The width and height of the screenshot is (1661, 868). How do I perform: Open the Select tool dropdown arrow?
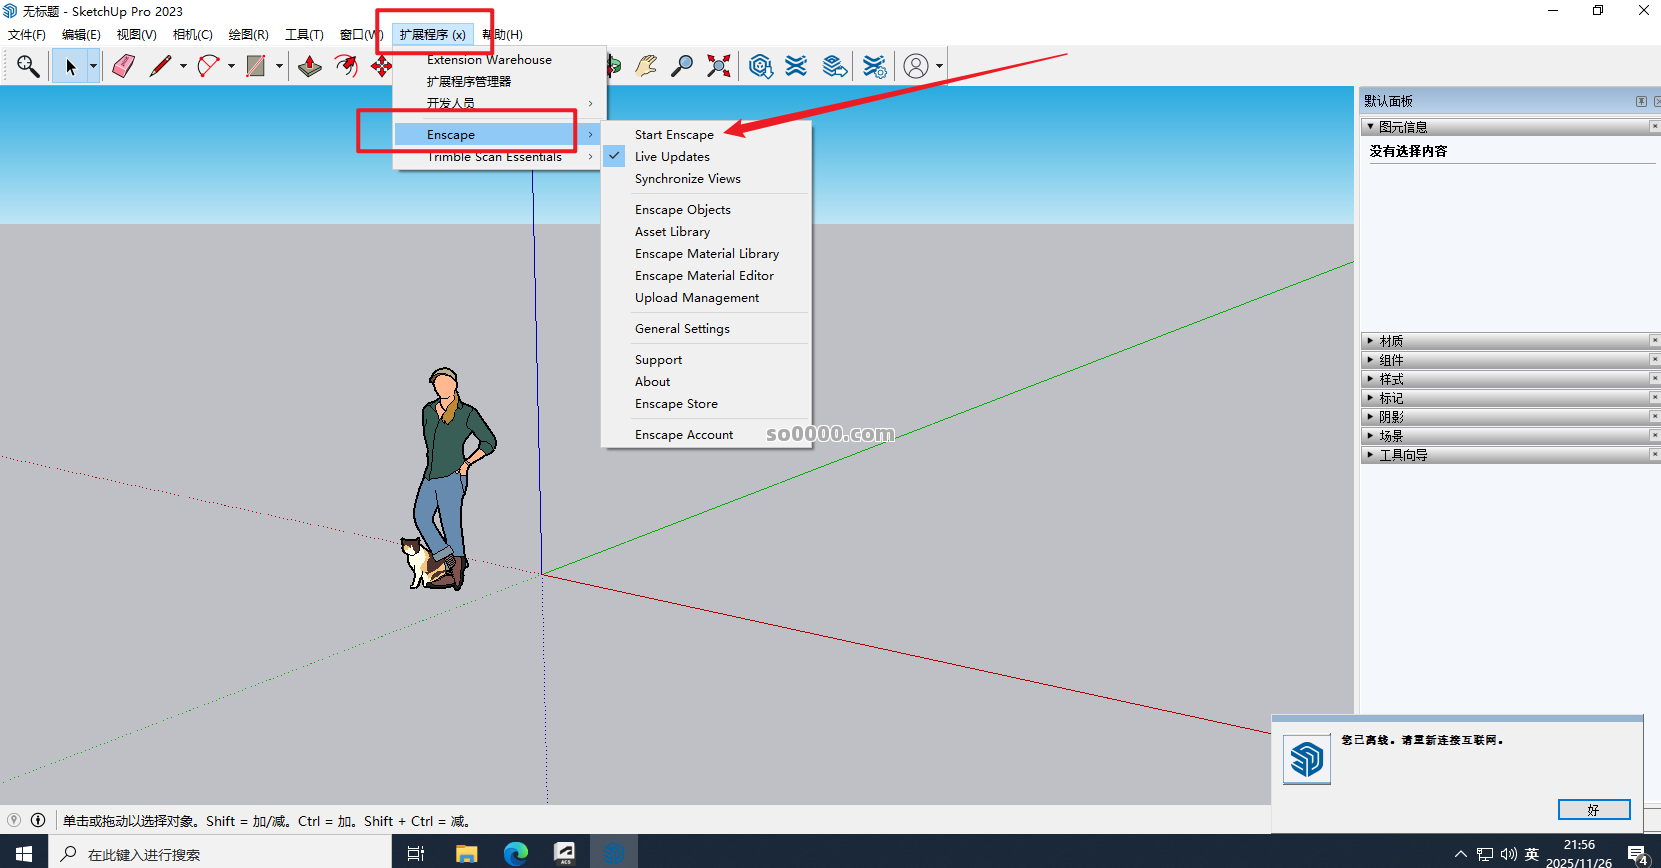point(93,66)
